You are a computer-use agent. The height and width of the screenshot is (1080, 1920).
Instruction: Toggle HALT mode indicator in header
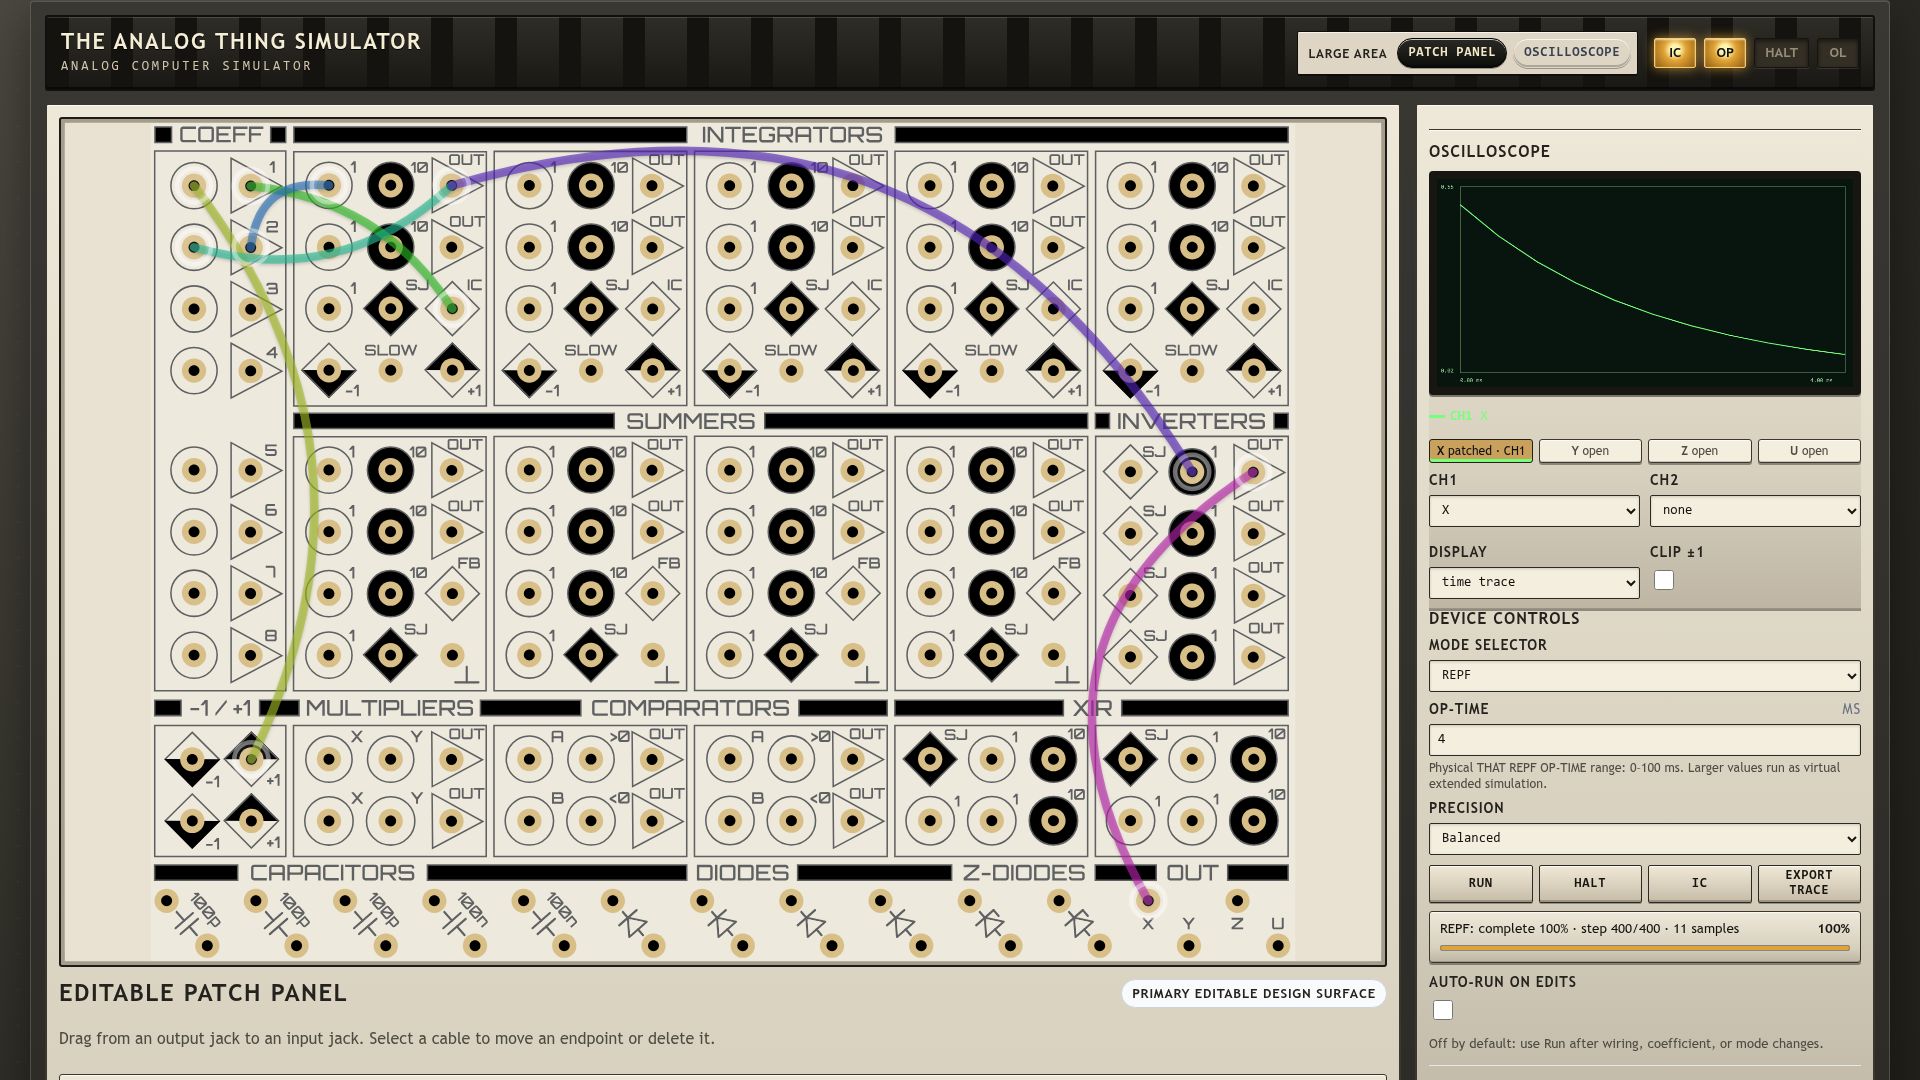[x=1781, y=53]
